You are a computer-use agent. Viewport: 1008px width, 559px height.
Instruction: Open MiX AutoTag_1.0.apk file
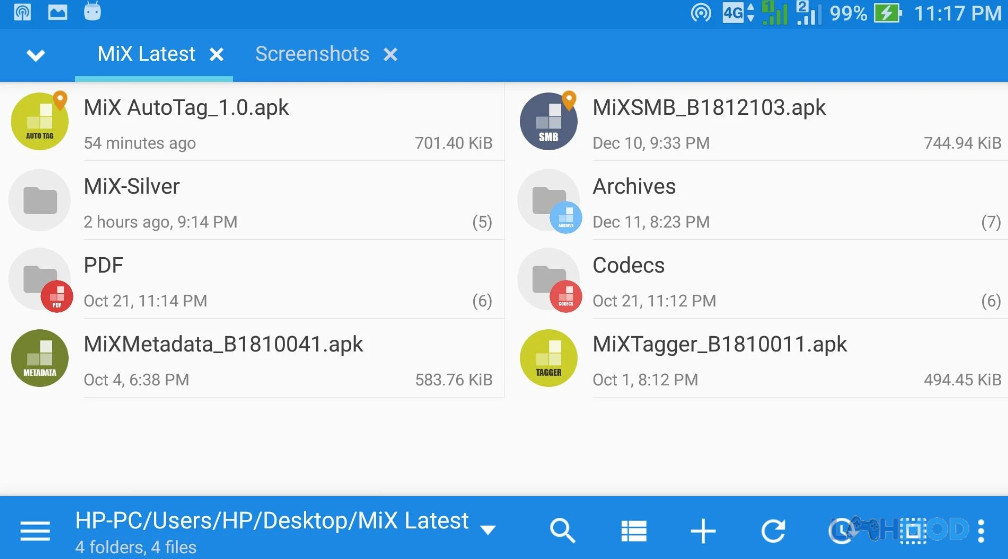252,121
